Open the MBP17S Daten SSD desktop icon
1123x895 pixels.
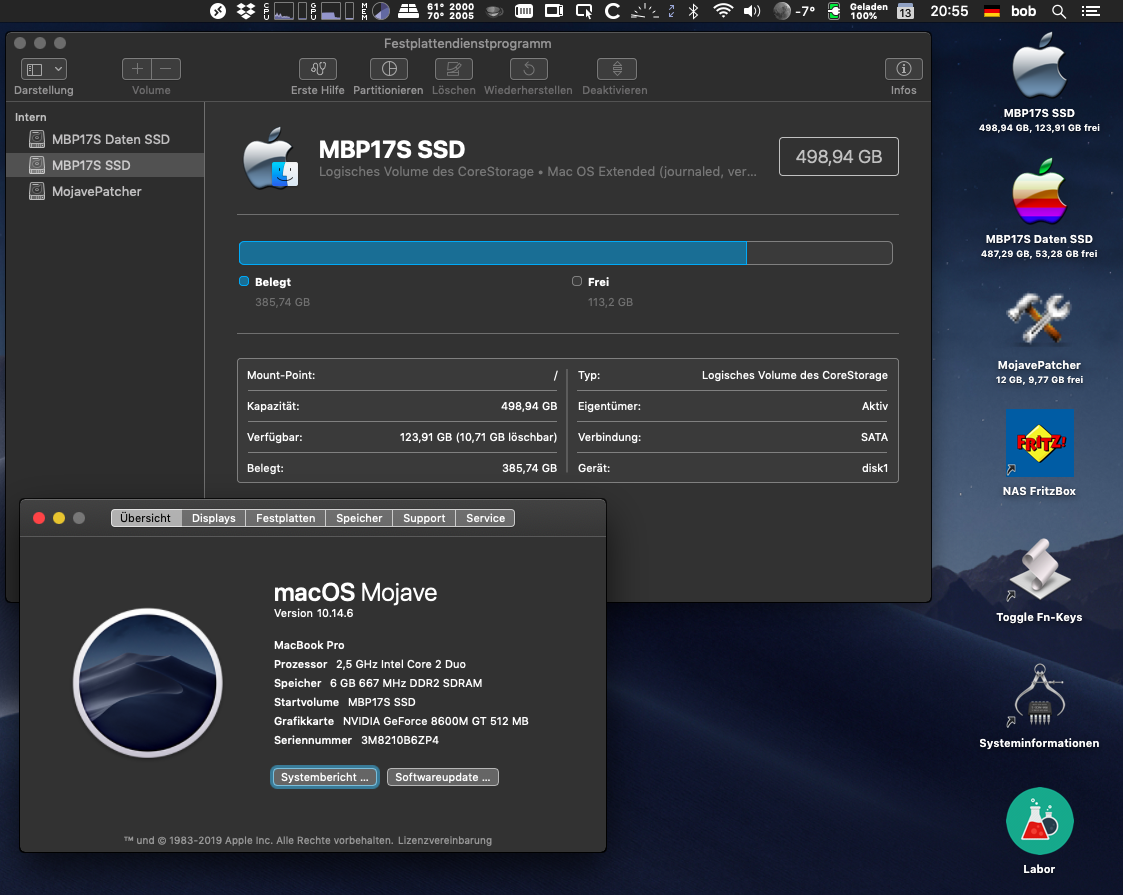tap(1039, 192)
